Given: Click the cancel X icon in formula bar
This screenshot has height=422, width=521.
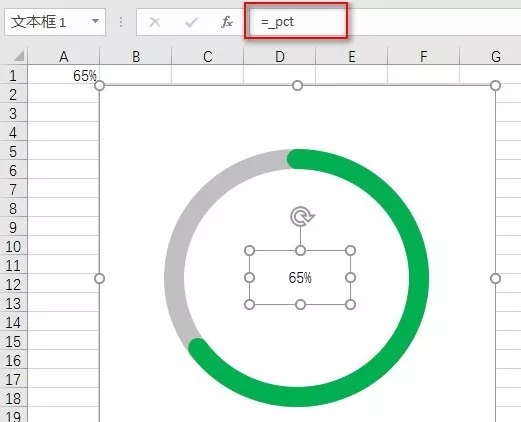Looking at the screenshot, I should tap(155, 22).
